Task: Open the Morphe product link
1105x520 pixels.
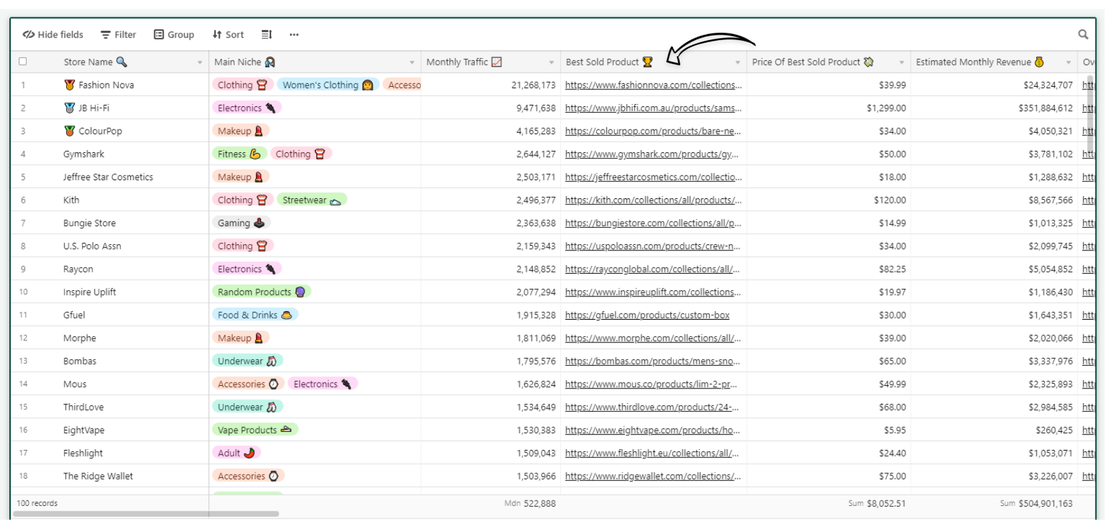Action: [x=653, y=338]
